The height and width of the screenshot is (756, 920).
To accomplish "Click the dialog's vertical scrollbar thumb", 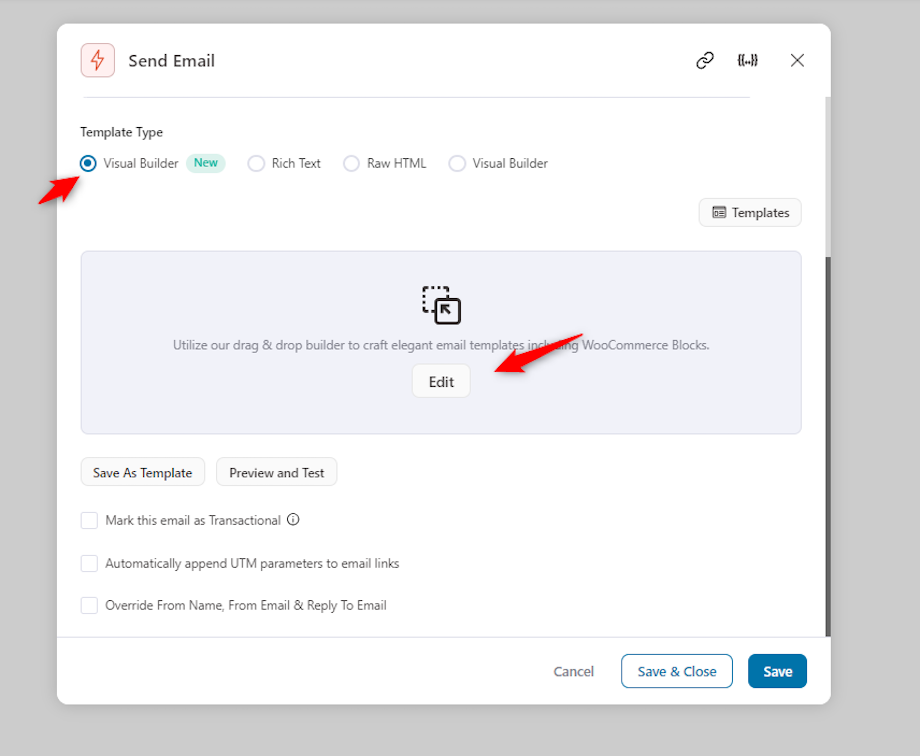I will [828, 446].
